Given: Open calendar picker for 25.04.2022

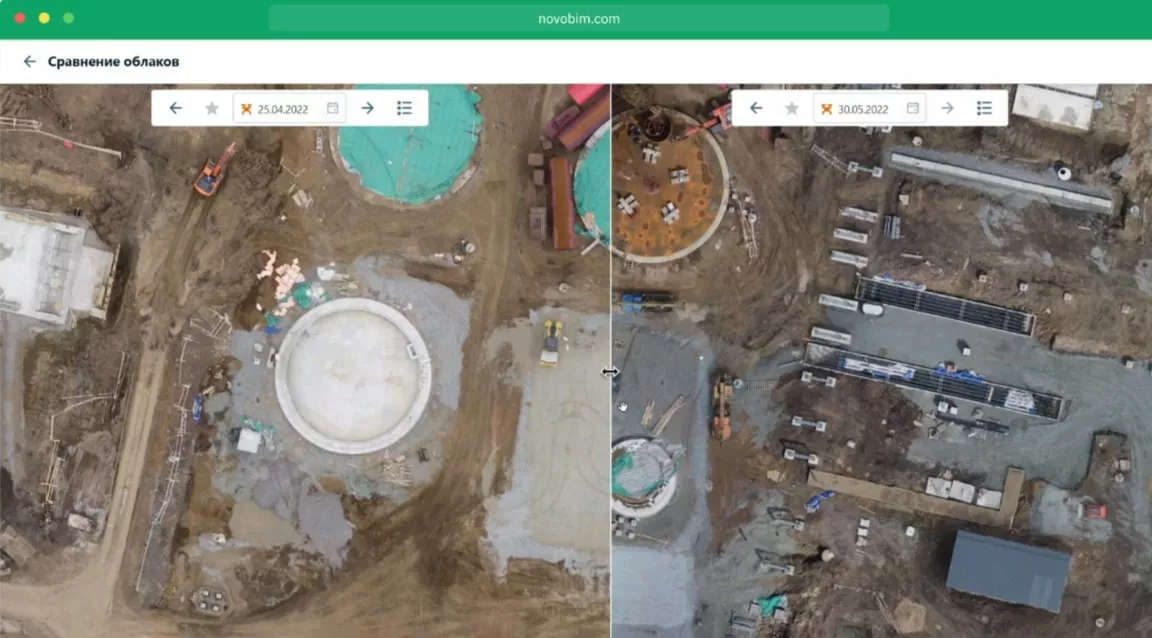Looking at the screenshot, I should [x=332, y=108].
